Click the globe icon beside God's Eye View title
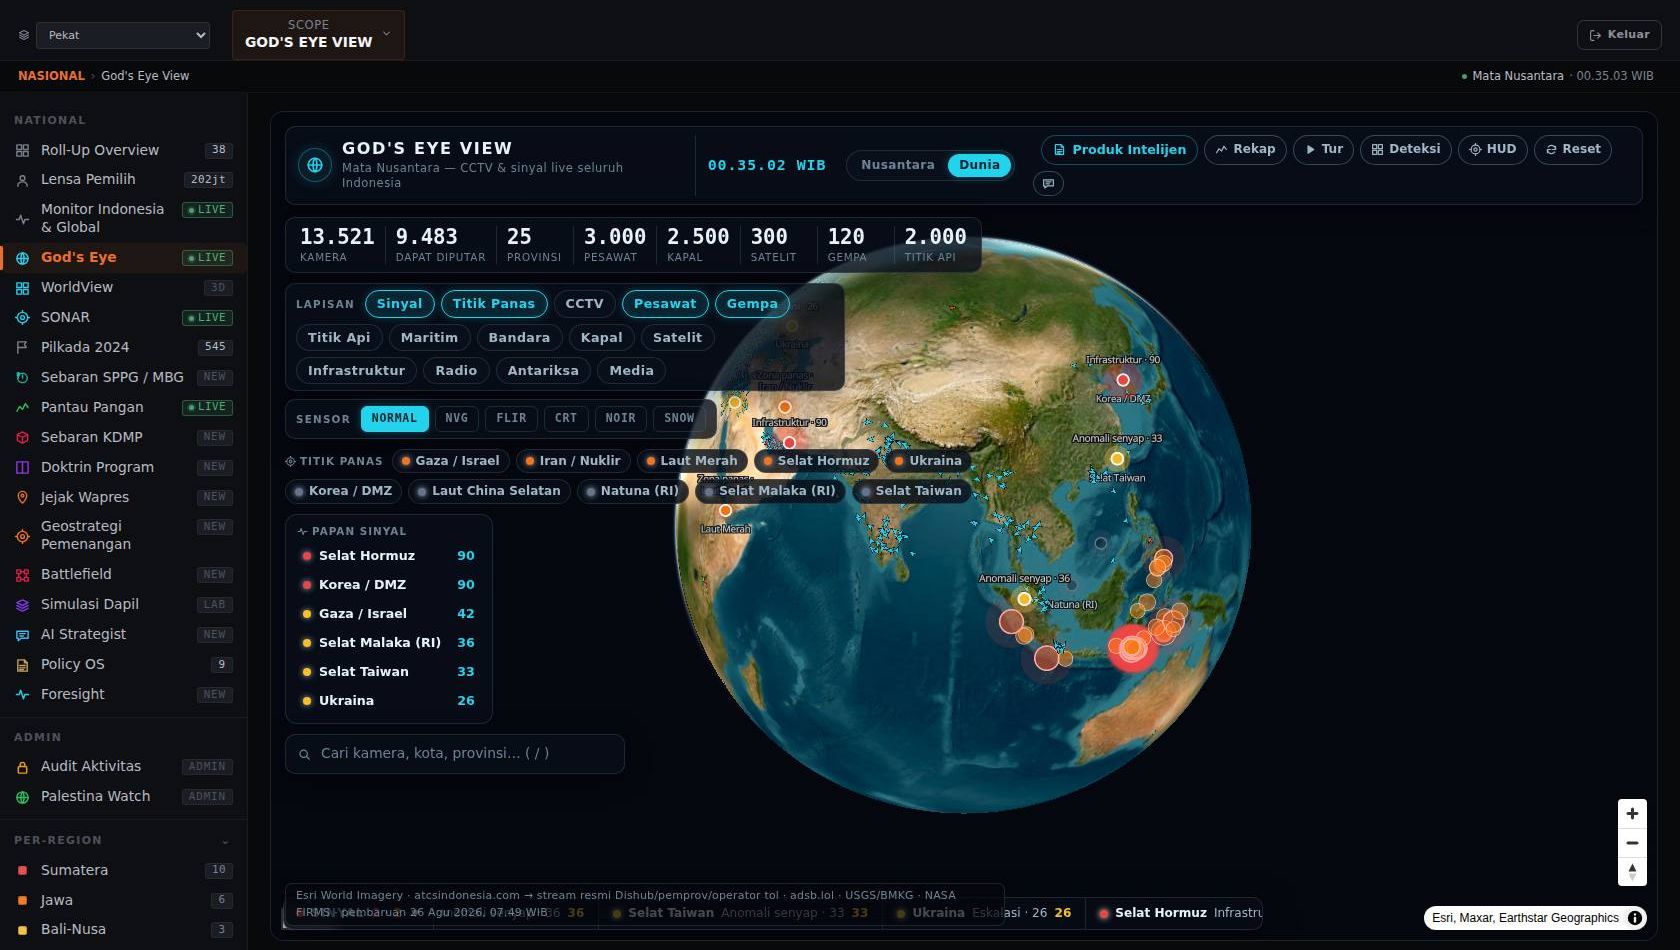The width and height of the screenshot is (1680, 950). [x=315, y=165]
